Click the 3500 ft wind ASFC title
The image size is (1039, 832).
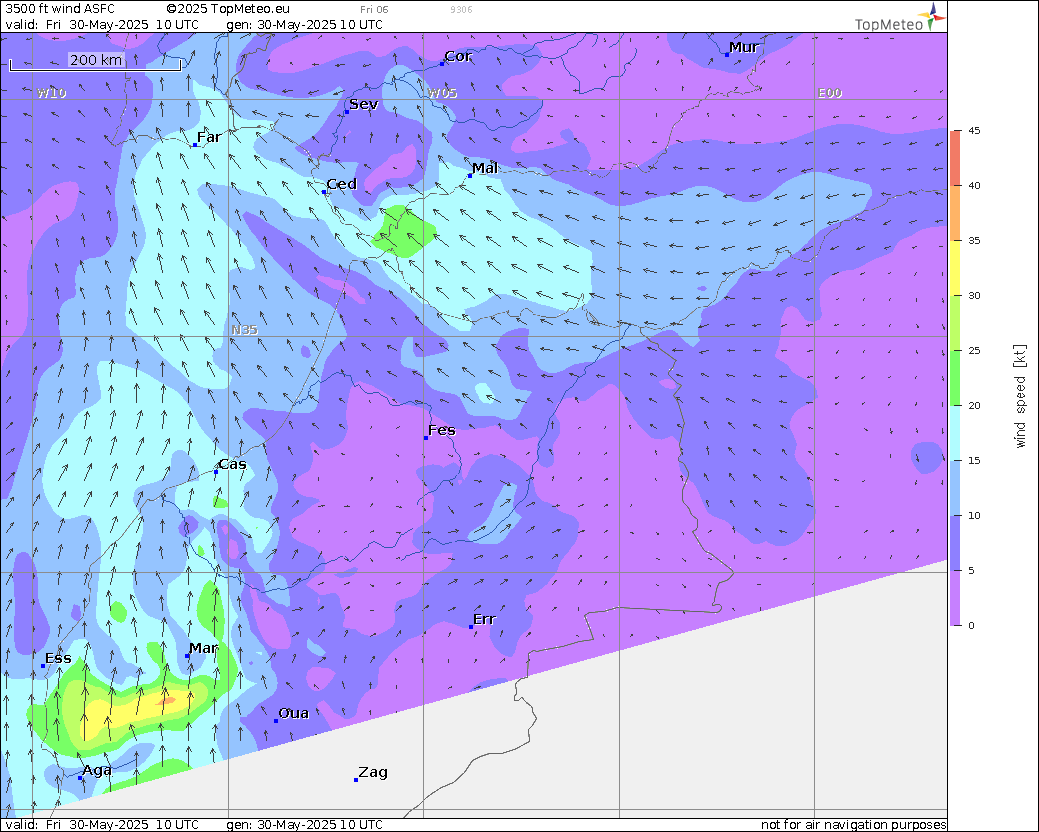pyautogui.click(x=60, y=9)
